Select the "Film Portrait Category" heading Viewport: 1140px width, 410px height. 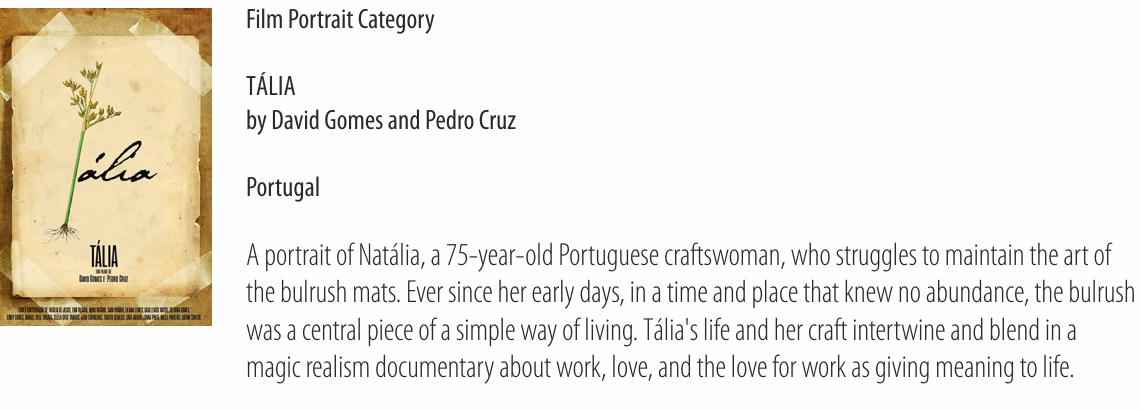click(340, 20)
